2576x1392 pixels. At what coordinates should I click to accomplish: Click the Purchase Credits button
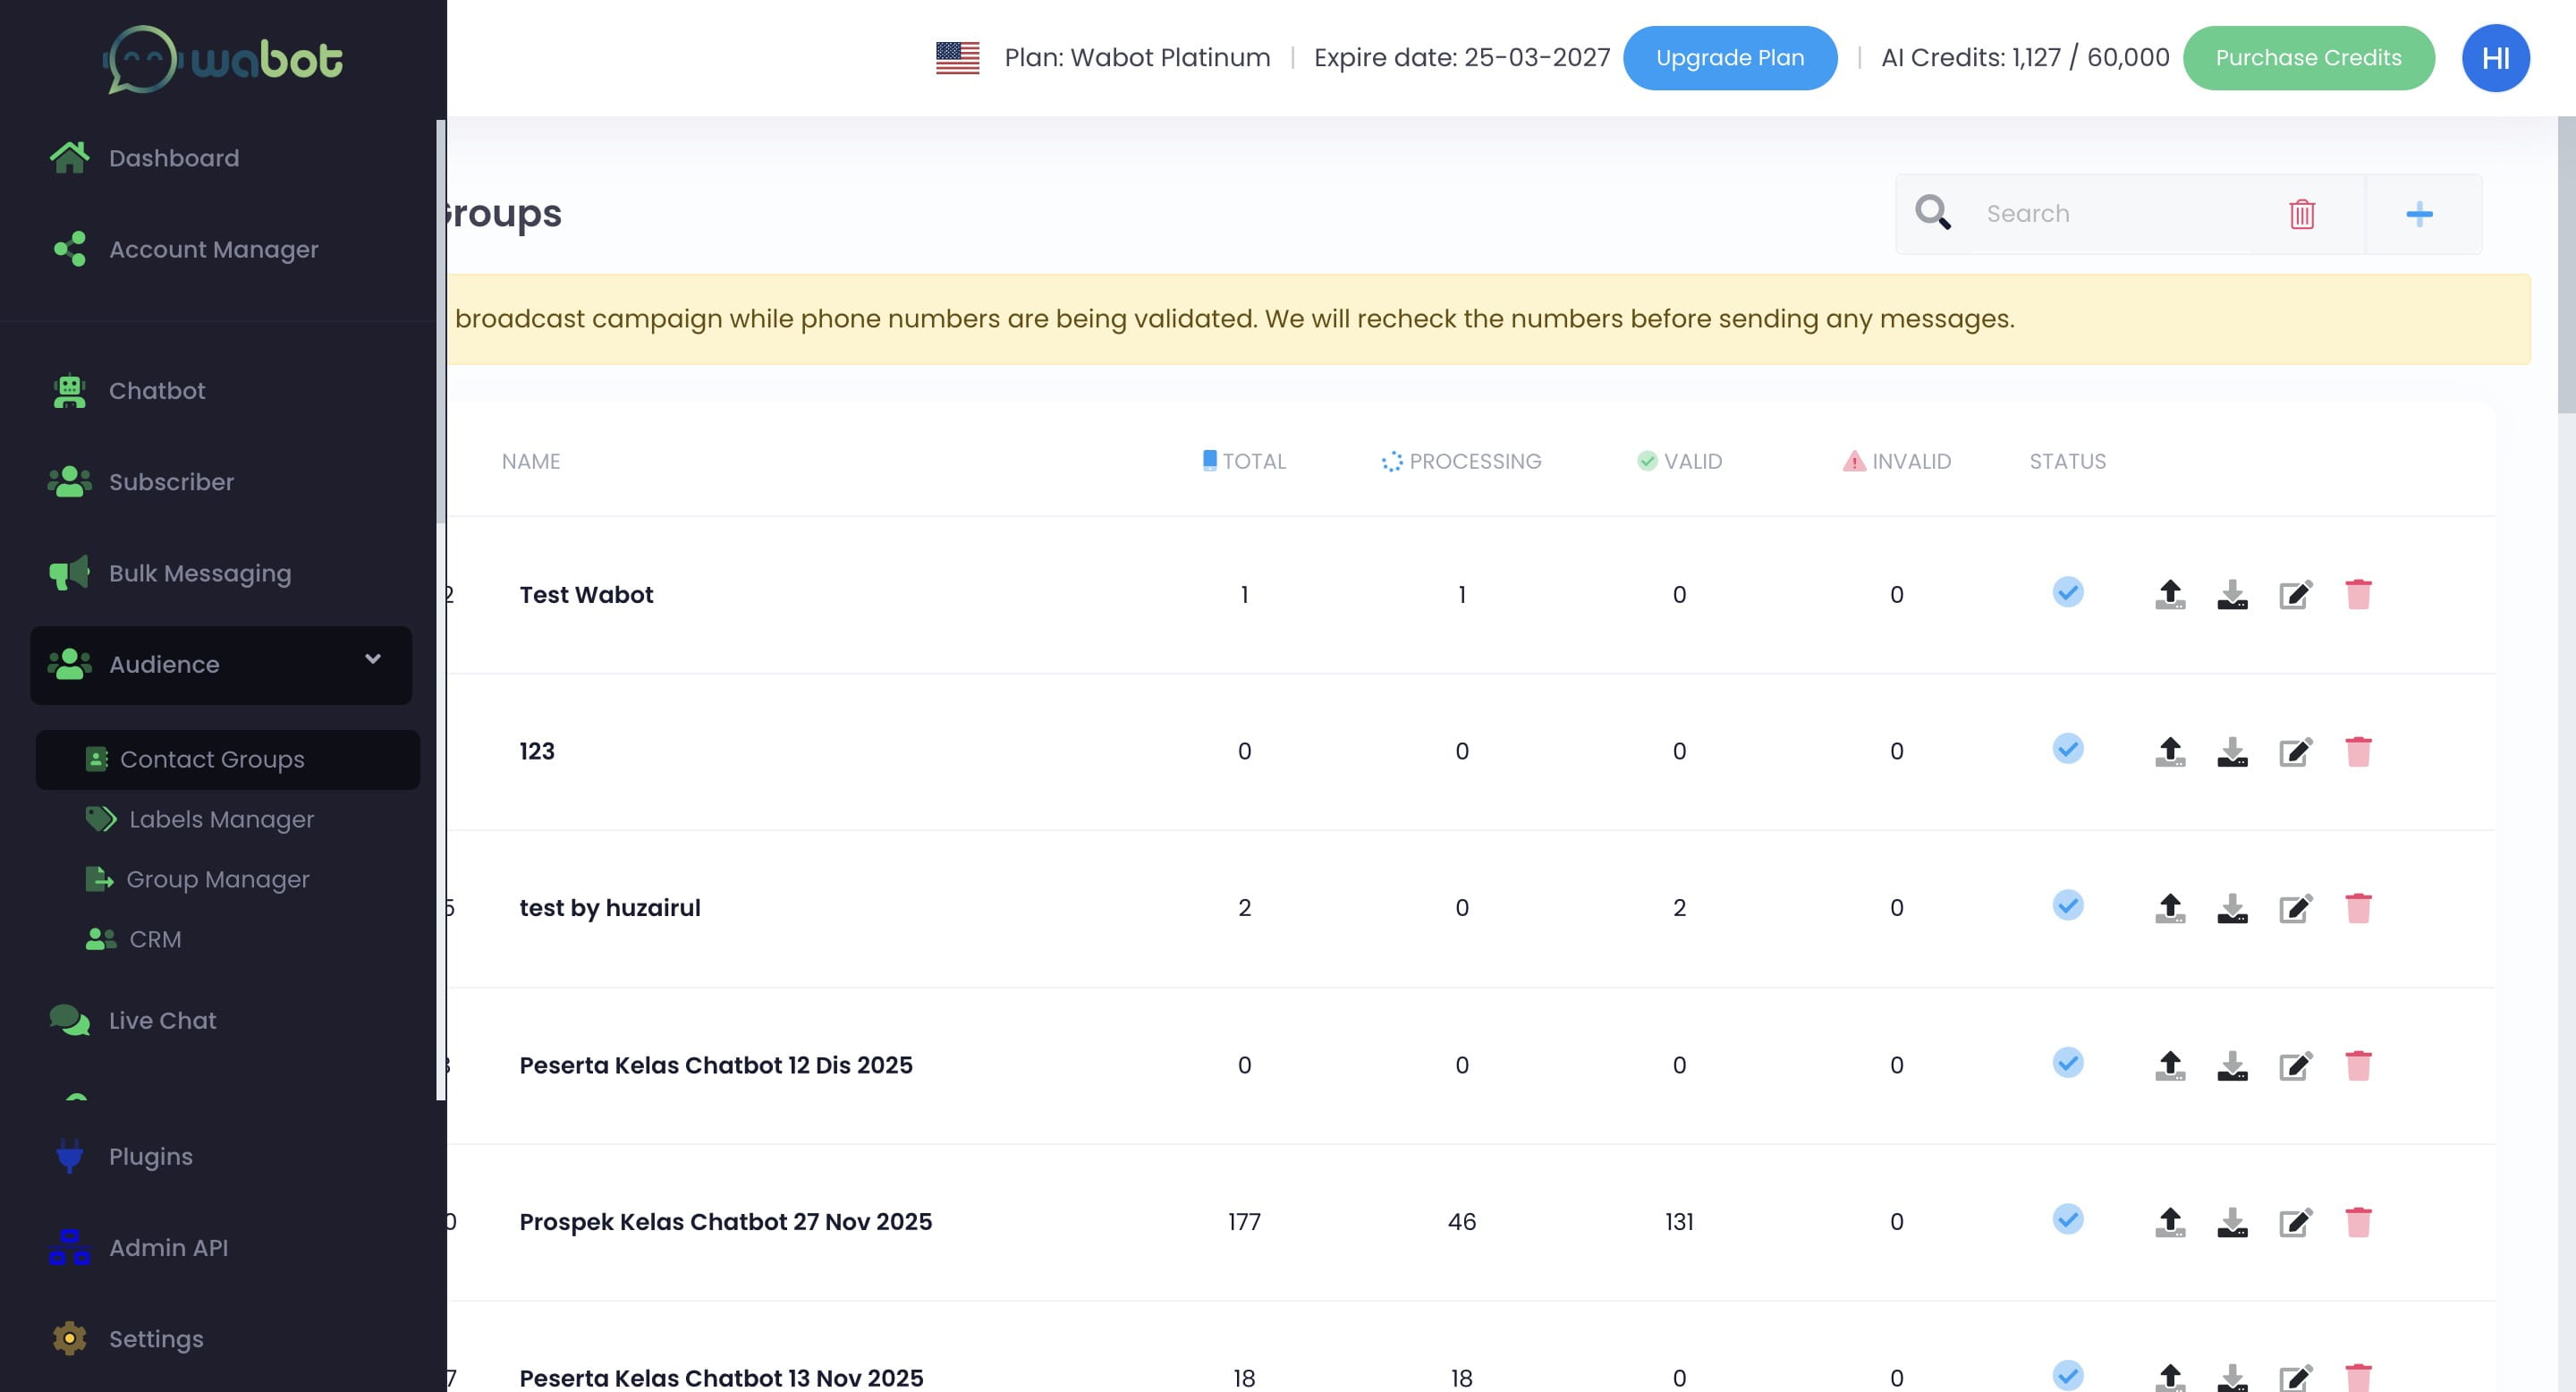coord(2309,57)
